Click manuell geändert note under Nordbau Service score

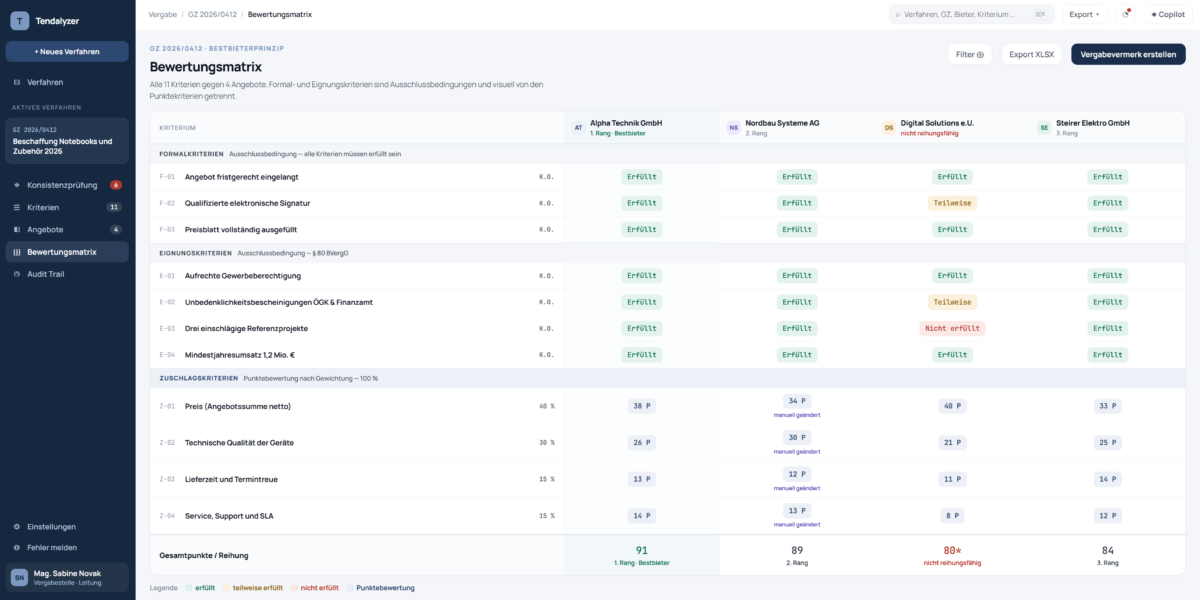coord(797,524)
